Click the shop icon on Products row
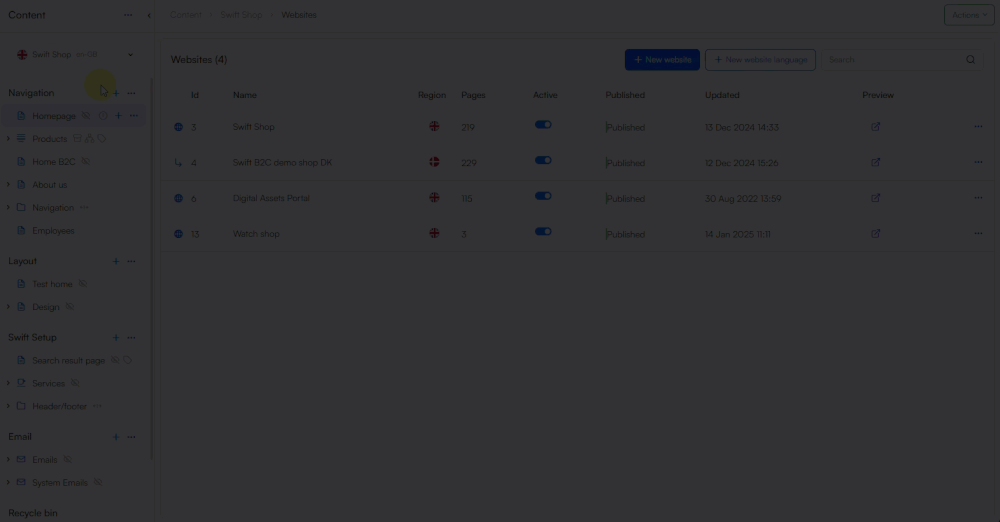The width and height of the screenshot is (1000, 522). (77, 138)
